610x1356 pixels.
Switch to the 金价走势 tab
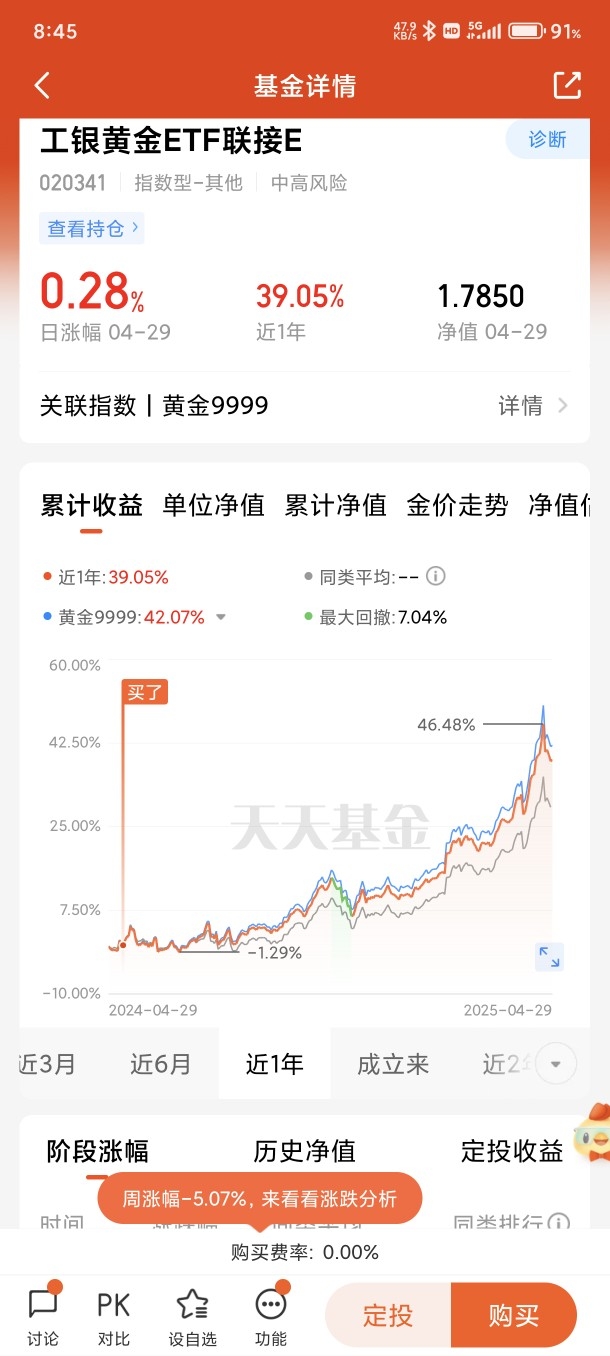tap(457, 505)
